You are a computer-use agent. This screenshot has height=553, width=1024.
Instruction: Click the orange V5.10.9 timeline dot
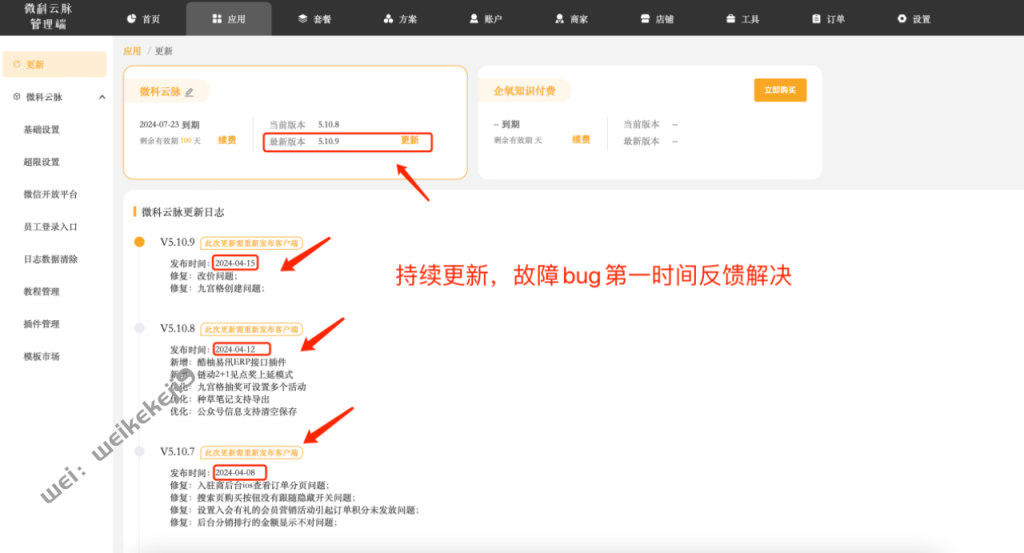139,242
